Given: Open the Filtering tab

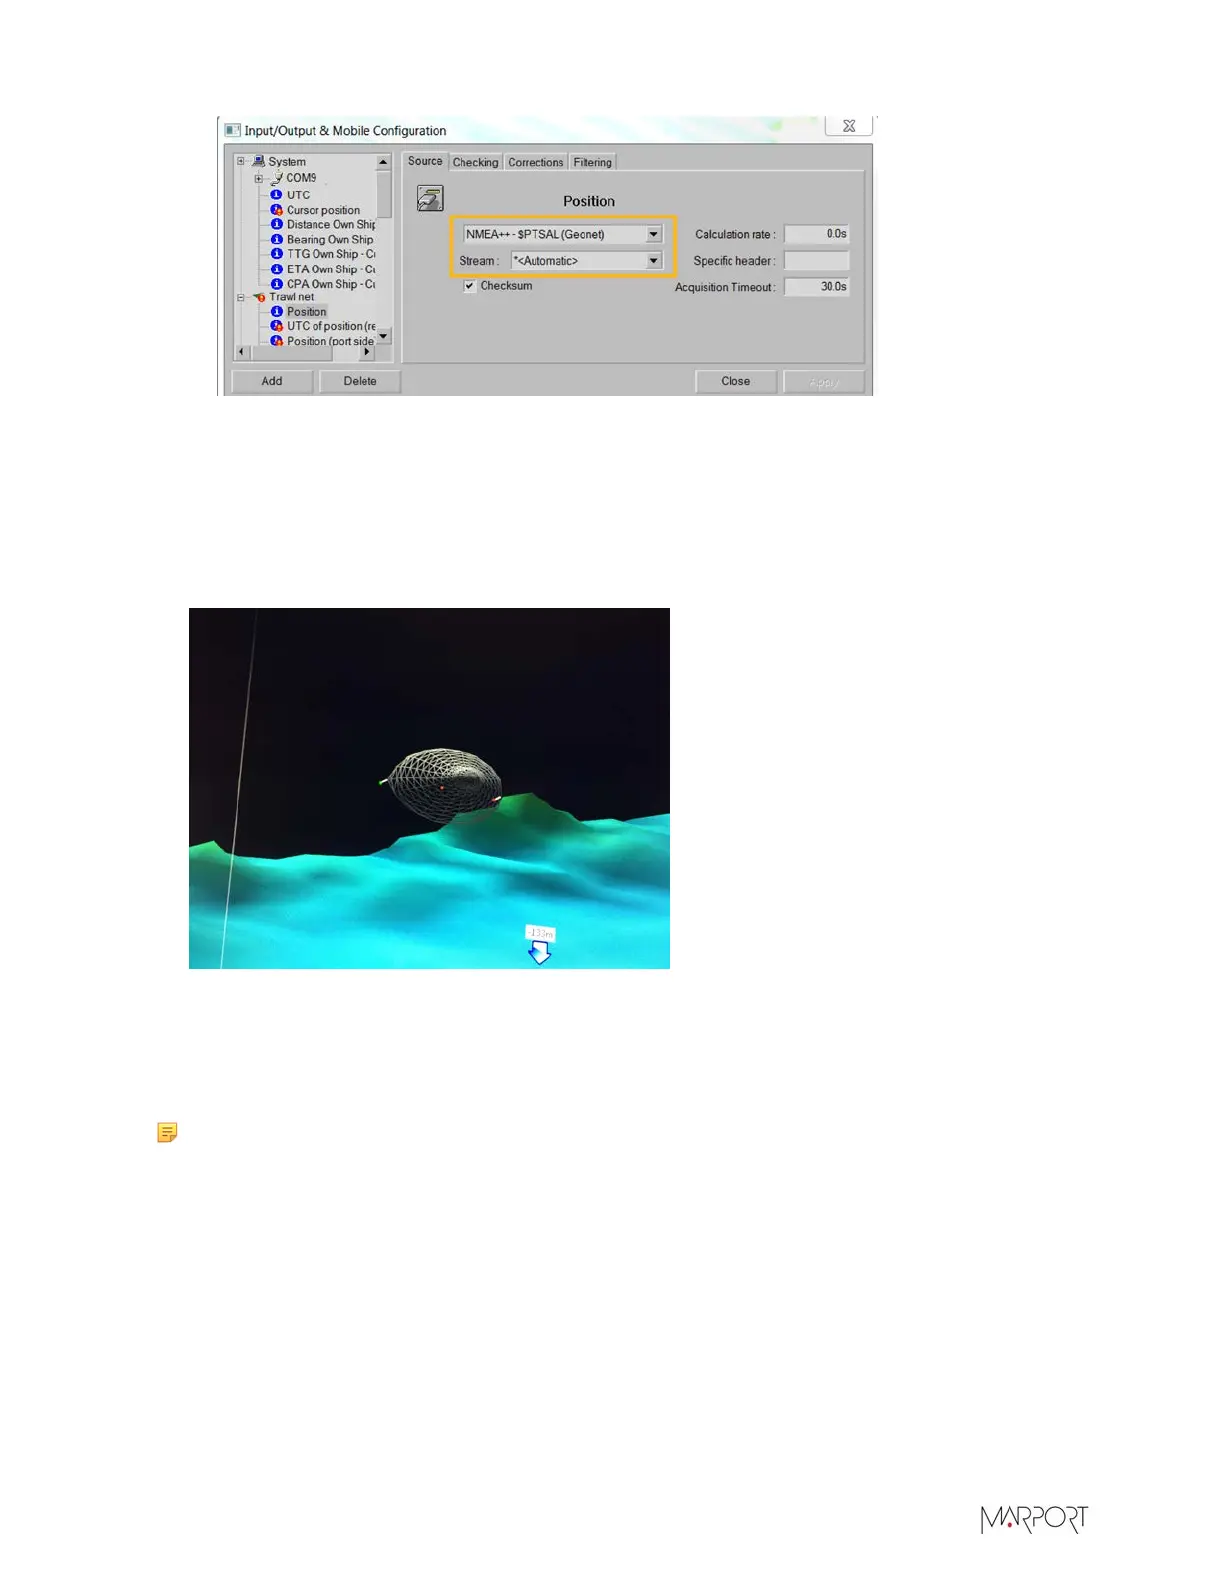Looking at the screenshot, I should pos(593,162).
